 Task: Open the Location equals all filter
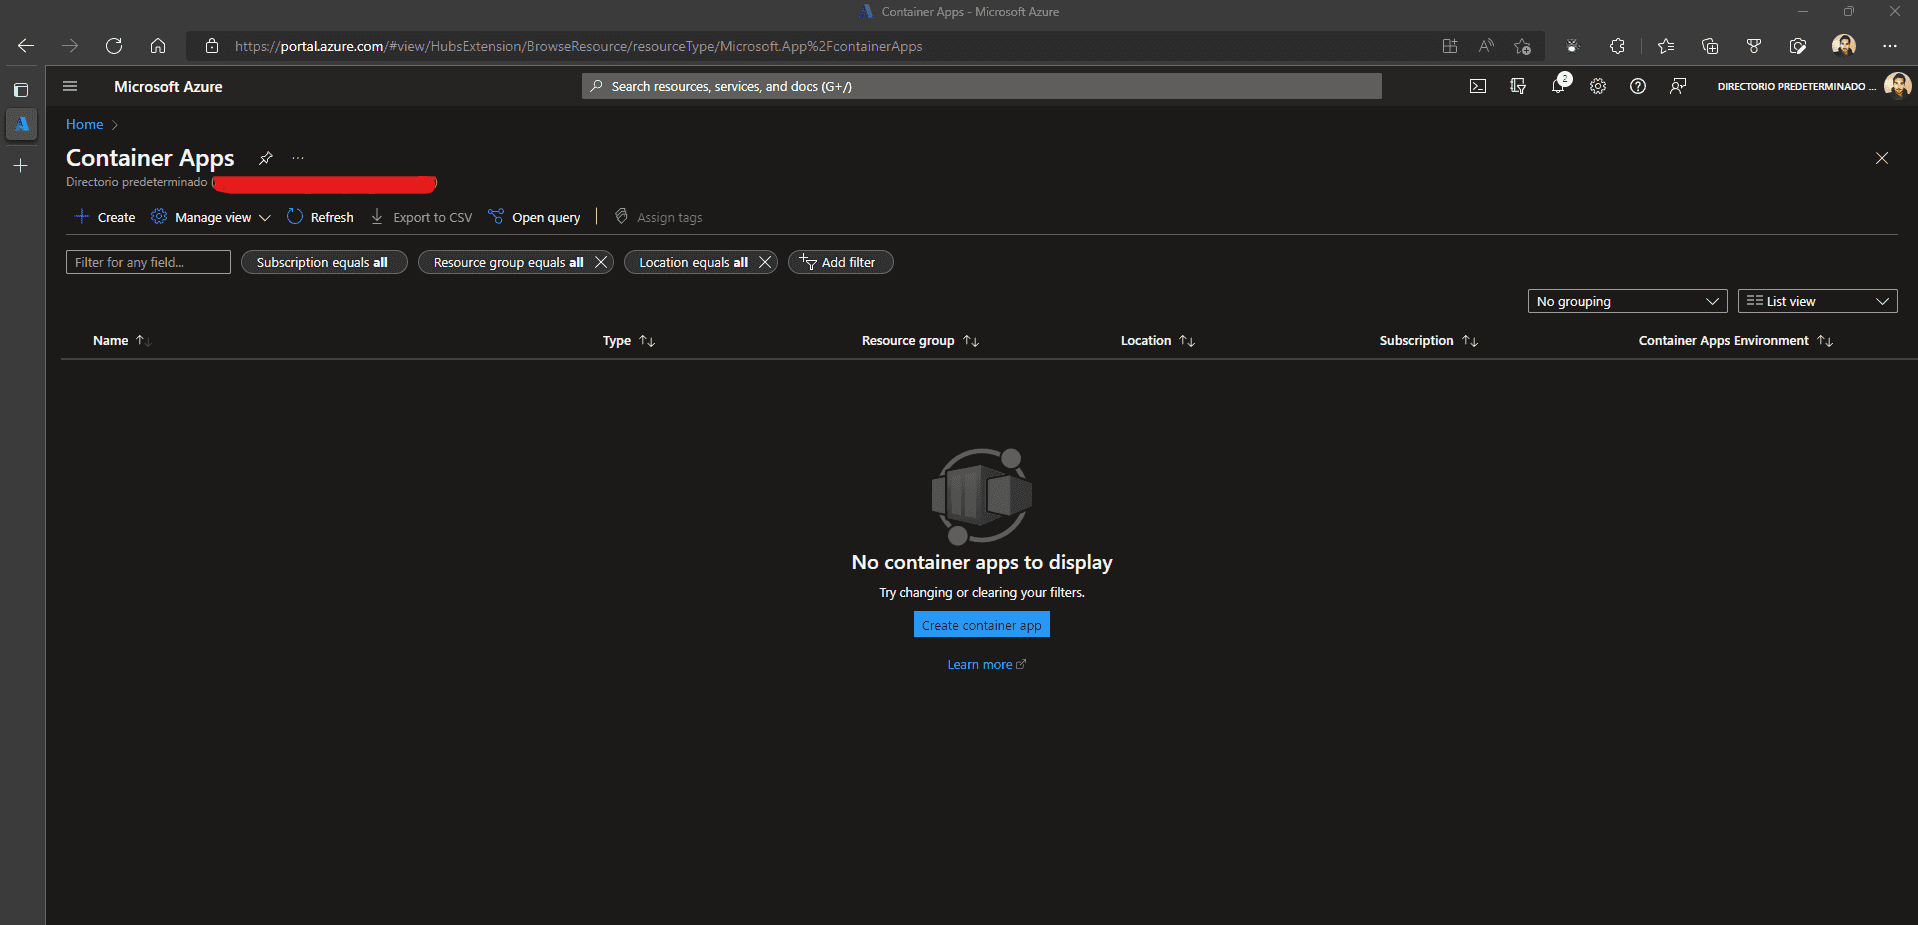click(692, 262)
